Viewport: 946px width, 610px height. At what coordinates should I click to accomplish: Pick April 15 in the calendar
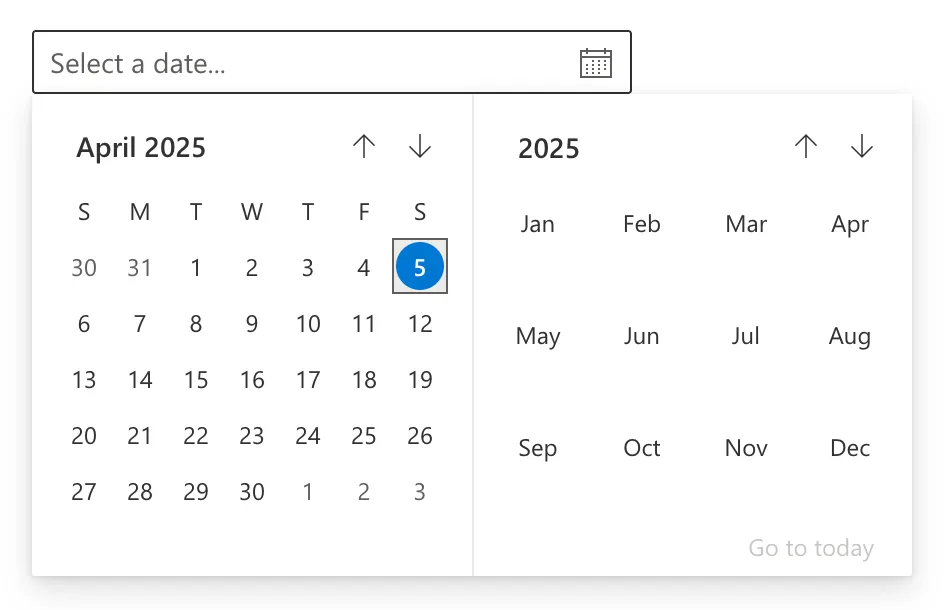point(196,380)
